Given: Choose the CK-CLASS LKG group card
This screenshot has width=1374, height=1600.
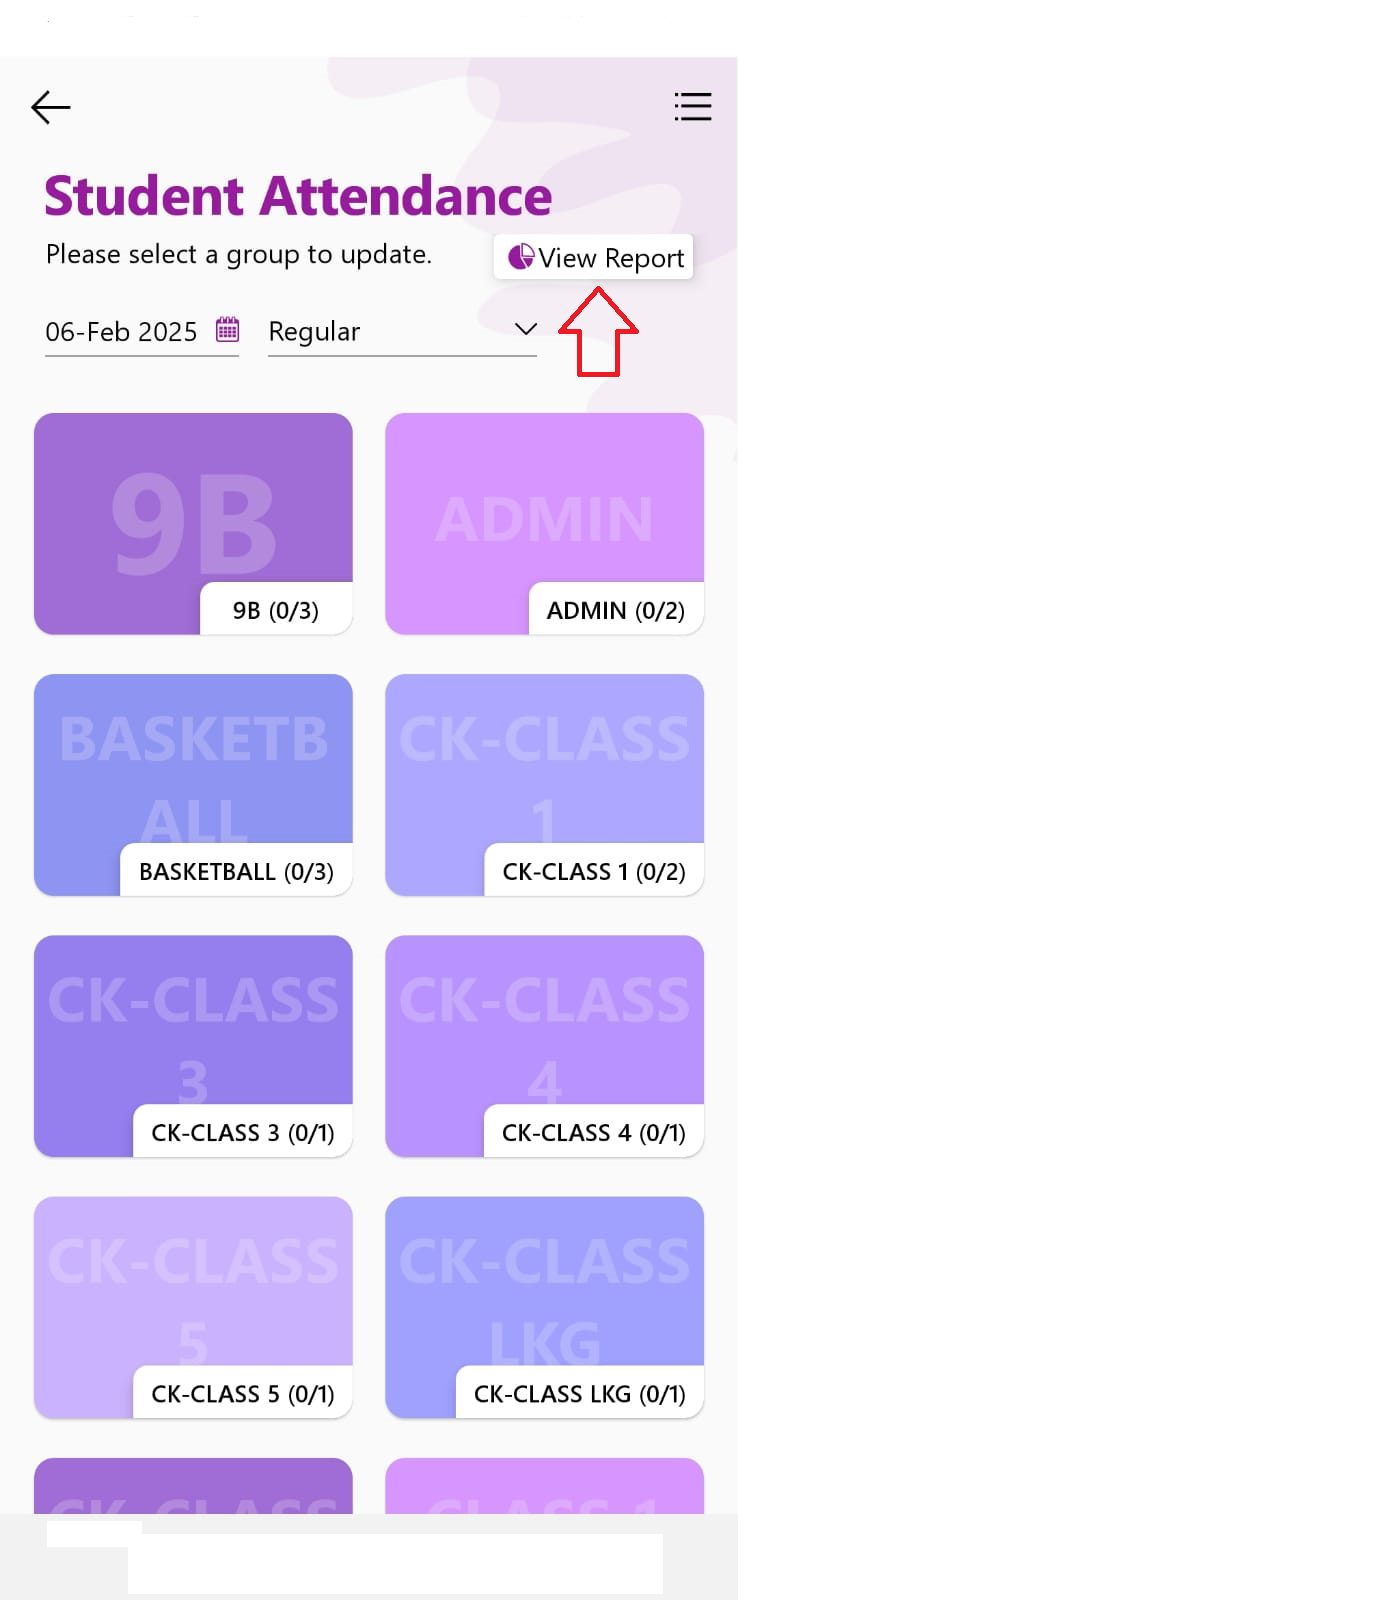Looking at the screenshot, I should tap(544, 1307).
